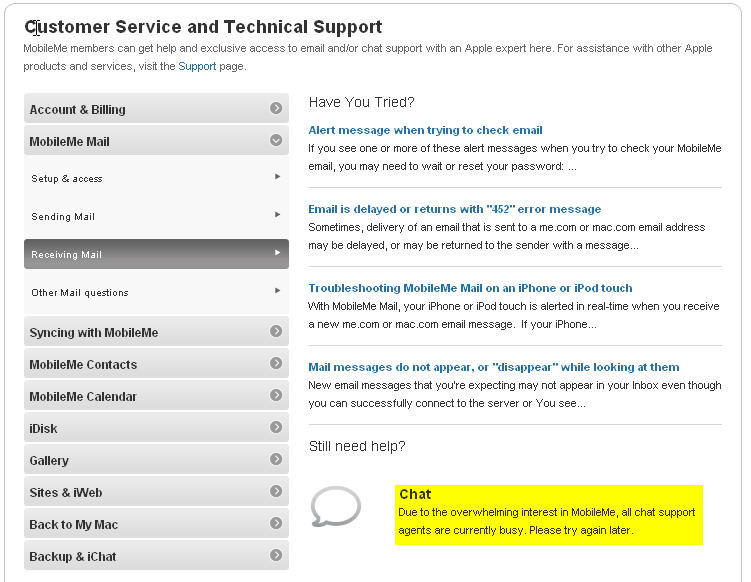The image size is (751, 582).
Task: Open 'Alert message when trying to check email'
Action: (425, 130)
